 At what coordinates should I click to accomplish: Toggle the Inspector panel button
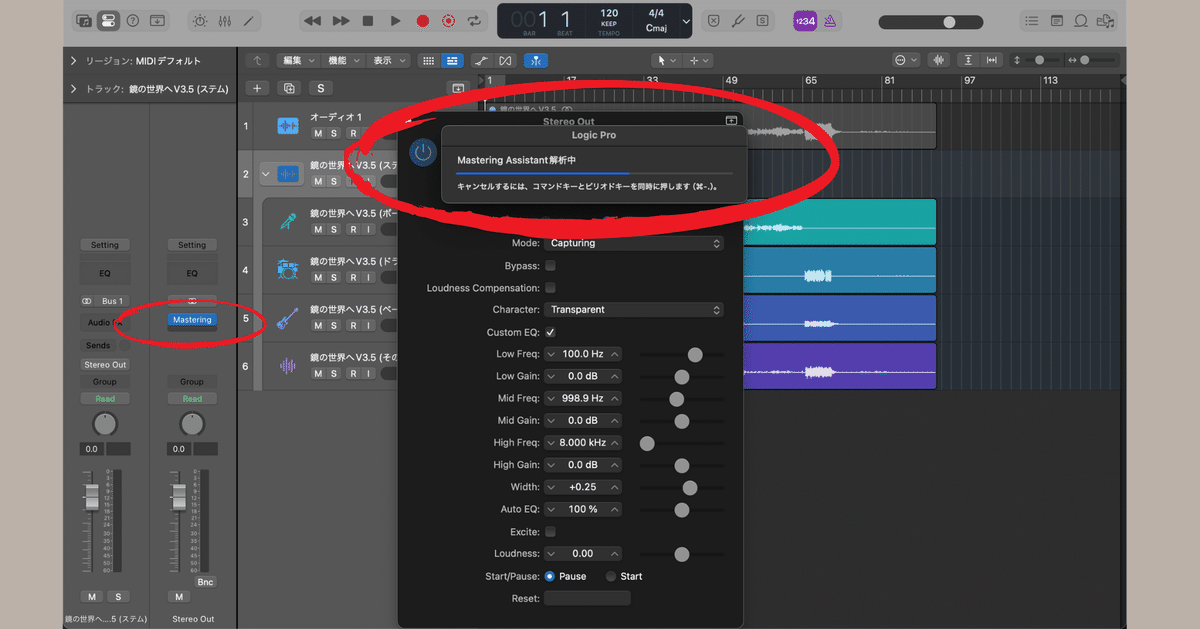point(108,20)
